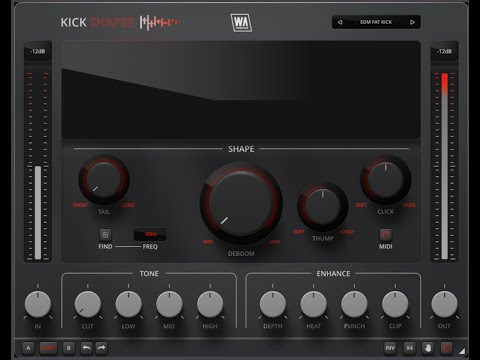Image resolution: width=480 pixels, height=360 pixels.
Task: Click the THUMP knob
Action: pos(323,206)
